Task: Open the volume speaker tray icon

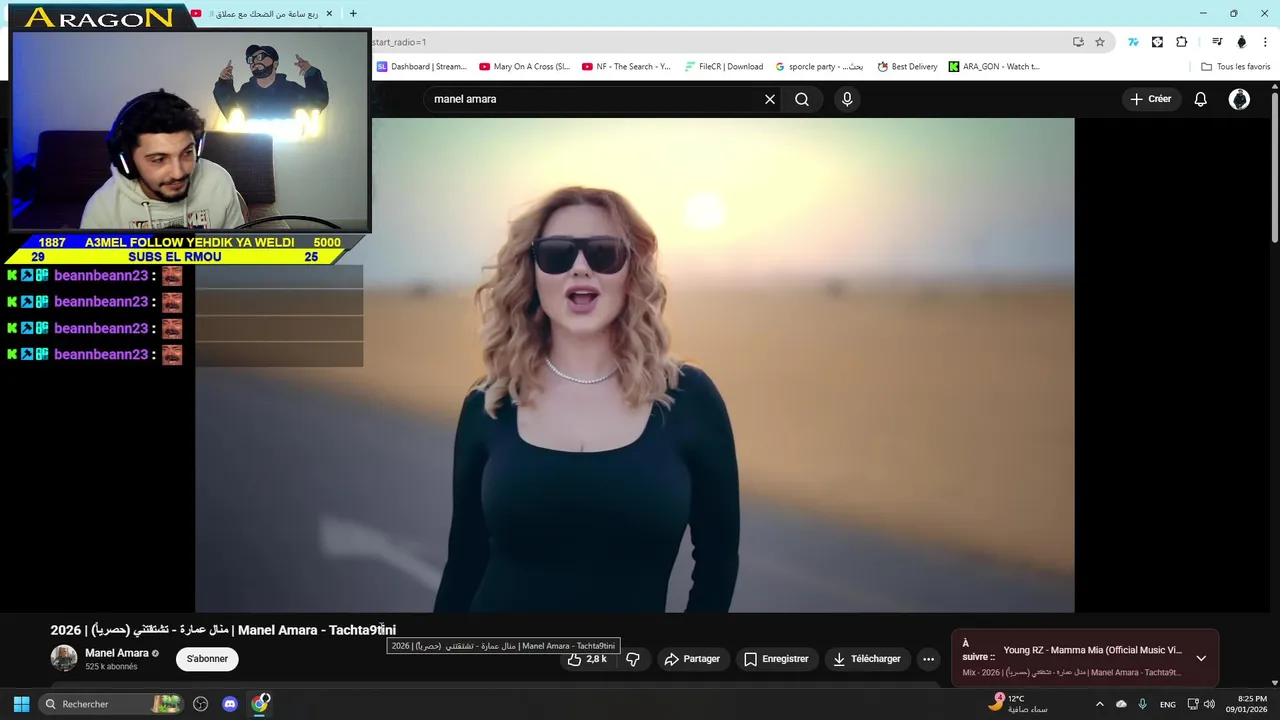Action: pos(1209,704)
